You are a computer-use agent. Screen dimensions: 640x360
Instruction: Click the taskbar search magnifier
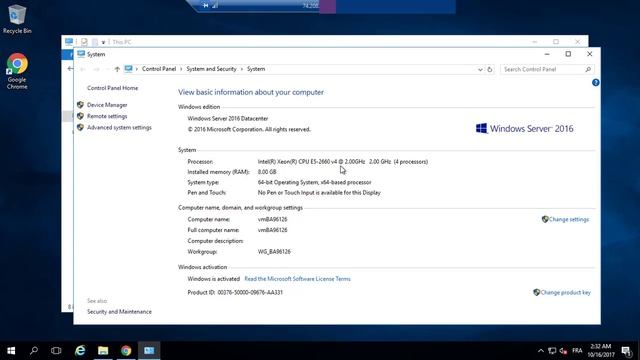(x=34, y=351)
